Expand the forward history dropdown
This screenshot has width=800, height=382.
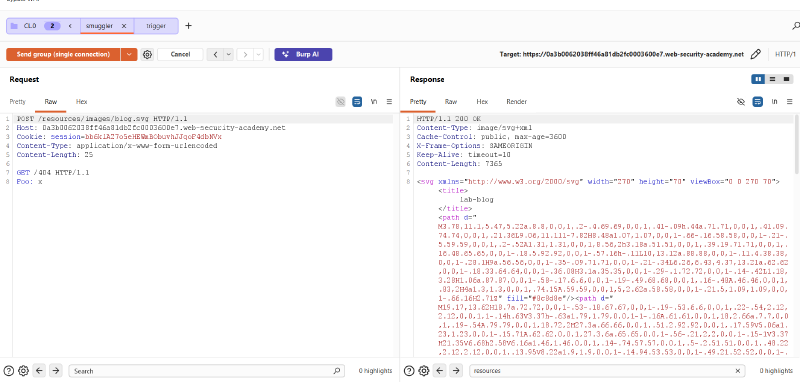click(x=259, y=55)
